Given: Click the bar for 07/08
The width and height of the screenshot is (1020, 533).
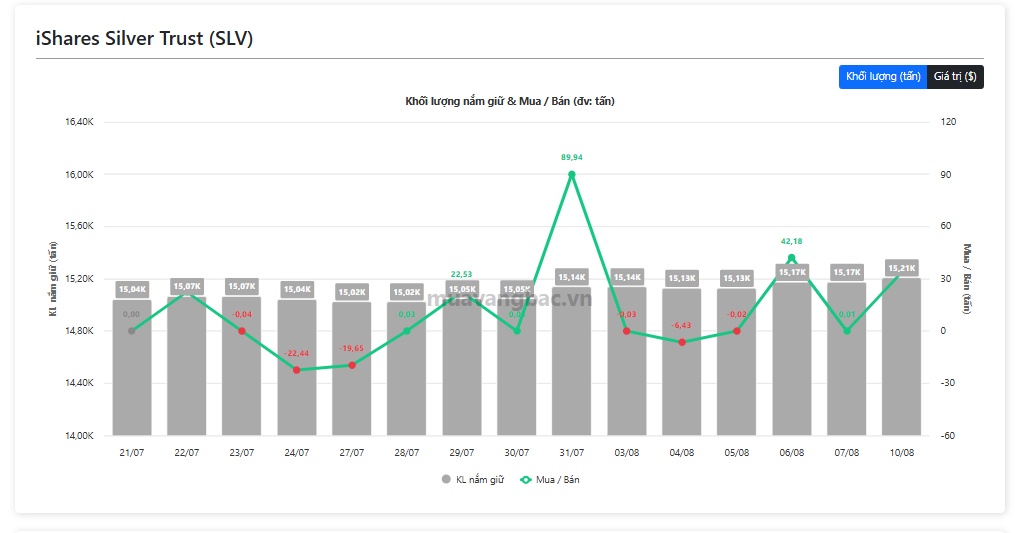Looking at the screenshot, I should 847,359.
